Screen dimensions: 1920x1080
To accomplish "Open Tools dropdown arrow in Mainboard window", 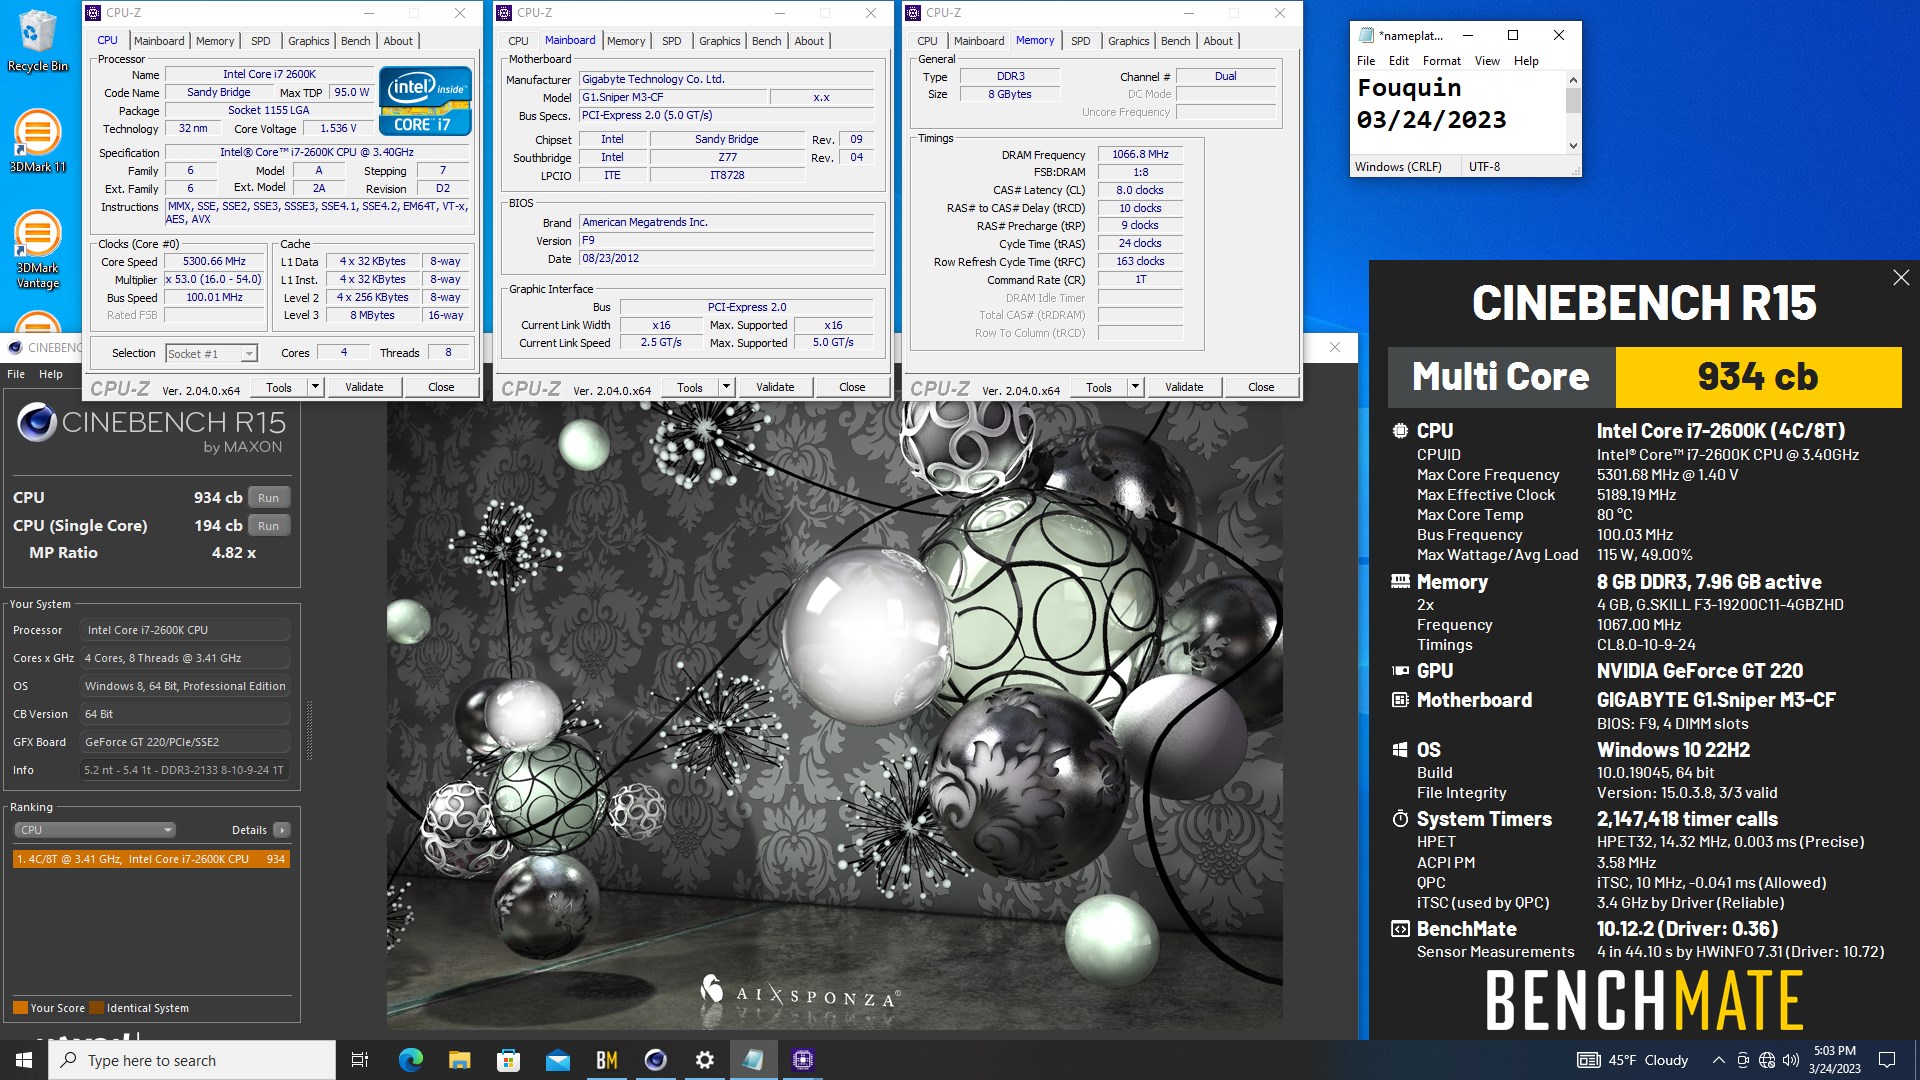I will click(726, 387).
